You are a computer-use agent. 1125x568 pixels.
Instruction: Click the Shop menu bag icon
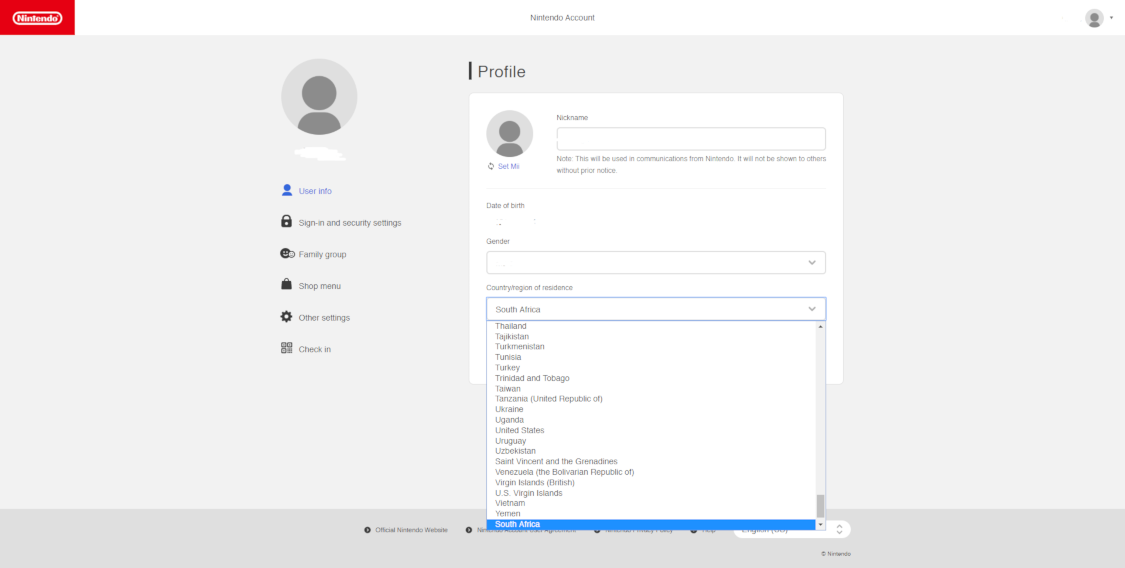point(286,285)
